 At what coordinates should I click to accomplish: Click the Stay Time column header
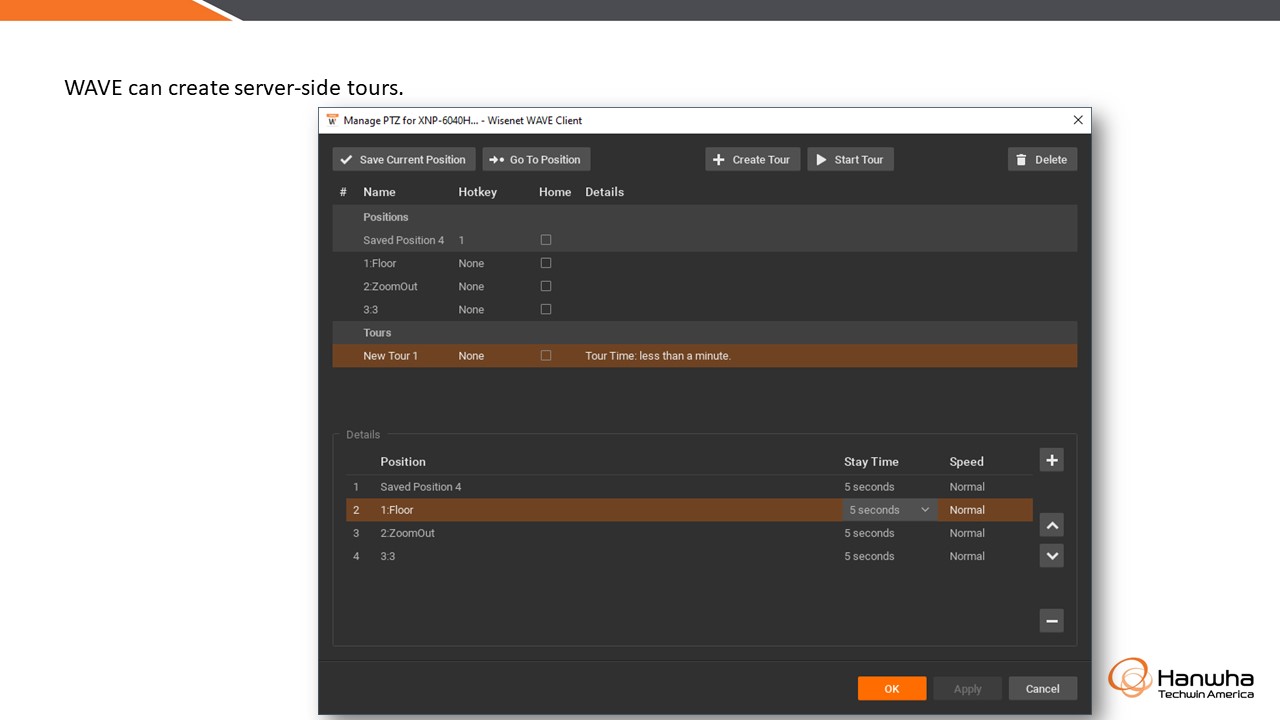[x=871, y=462]
